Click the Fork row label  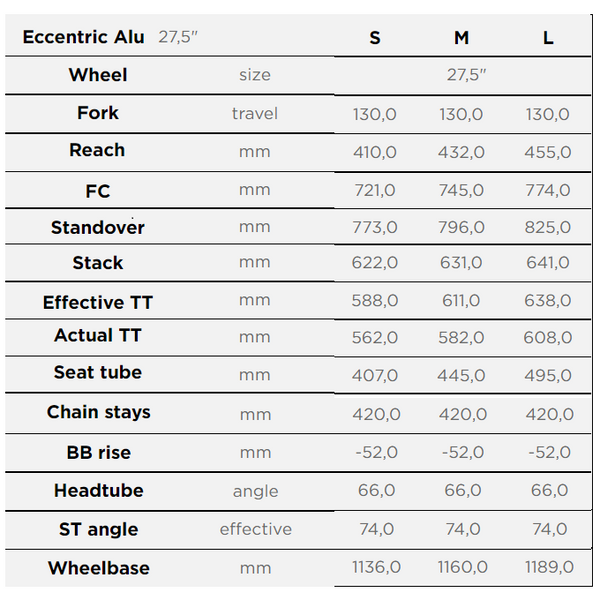pos(98,113)
